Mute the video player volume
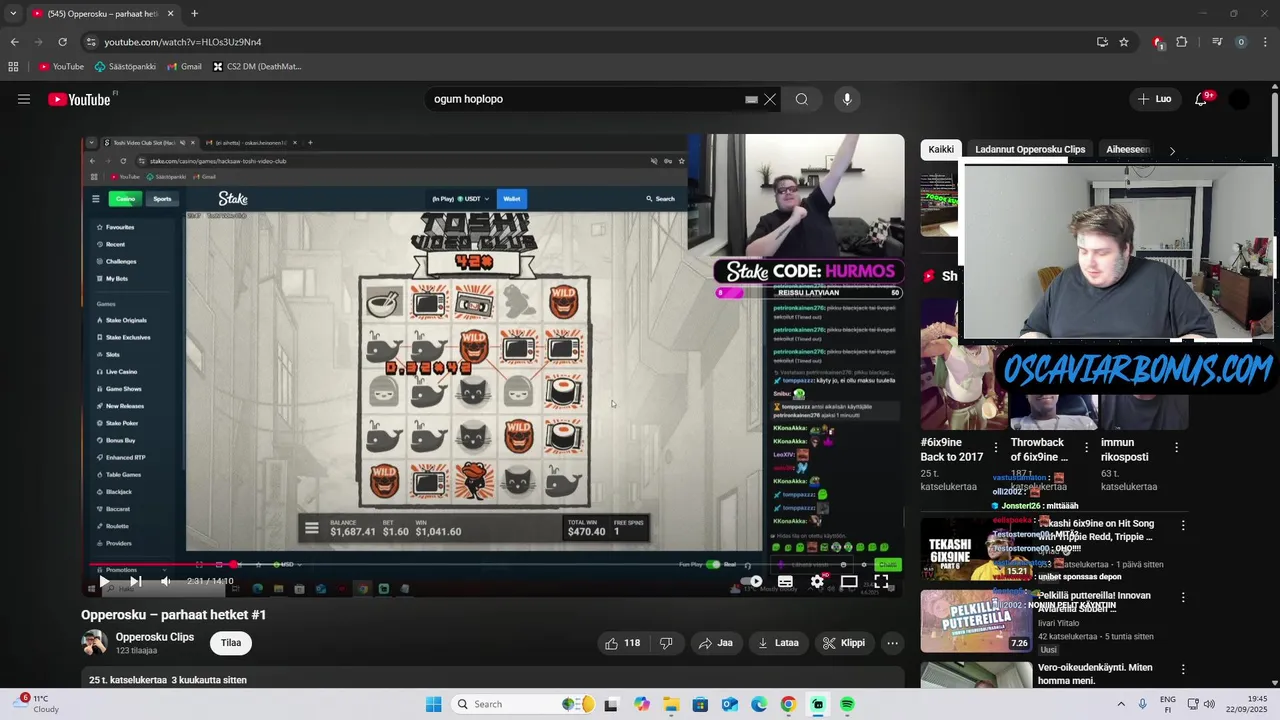The width and height of the screenshot is (1280, 720). (x=166, y=581)
